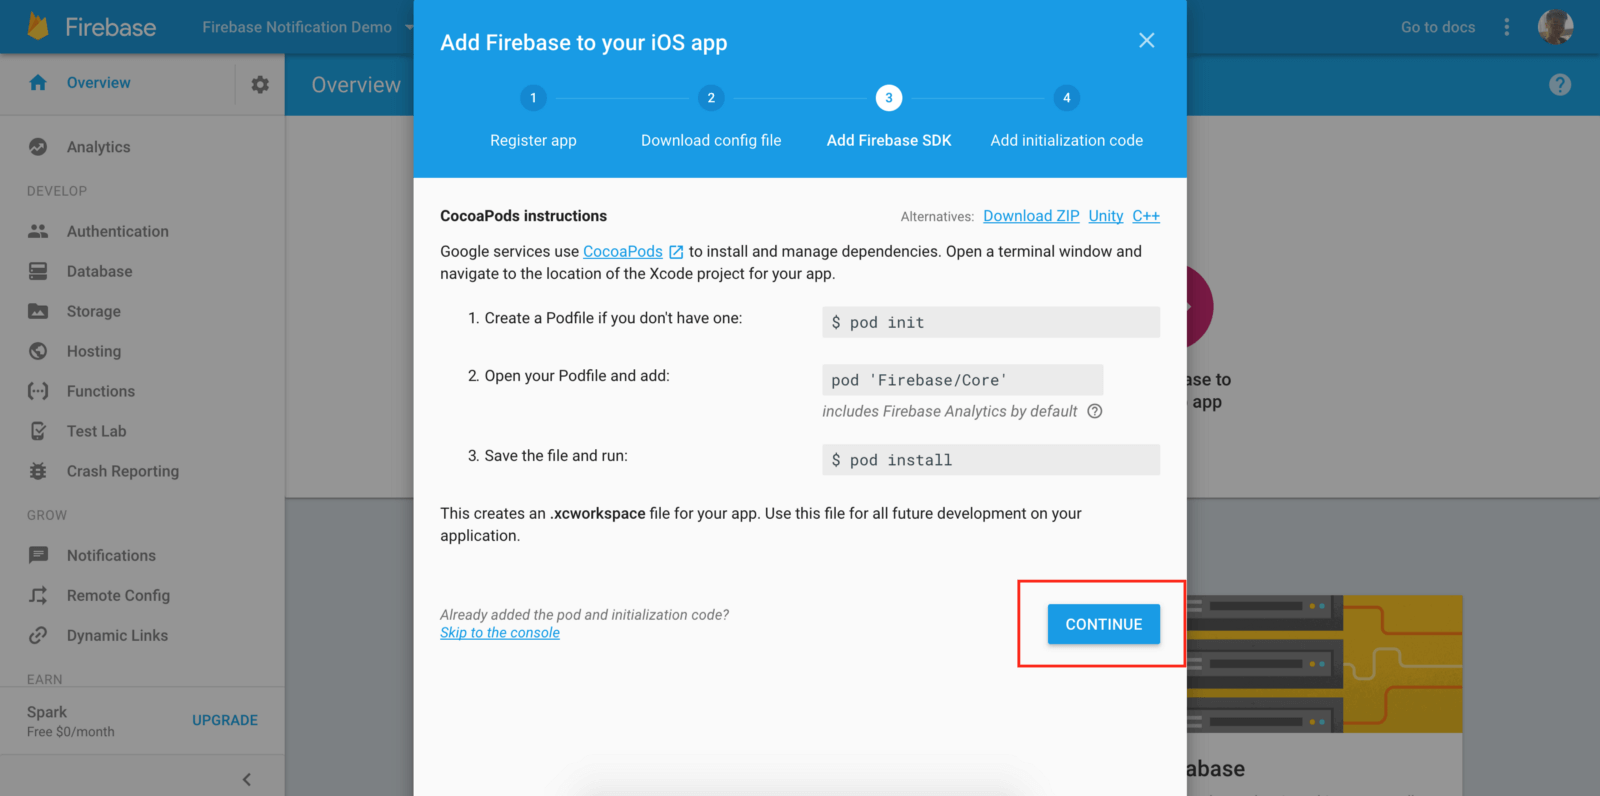Viewport: 1600px width, 796px height.
Task: Click CocoaPods external link icon
Action: tap(676, 252)
